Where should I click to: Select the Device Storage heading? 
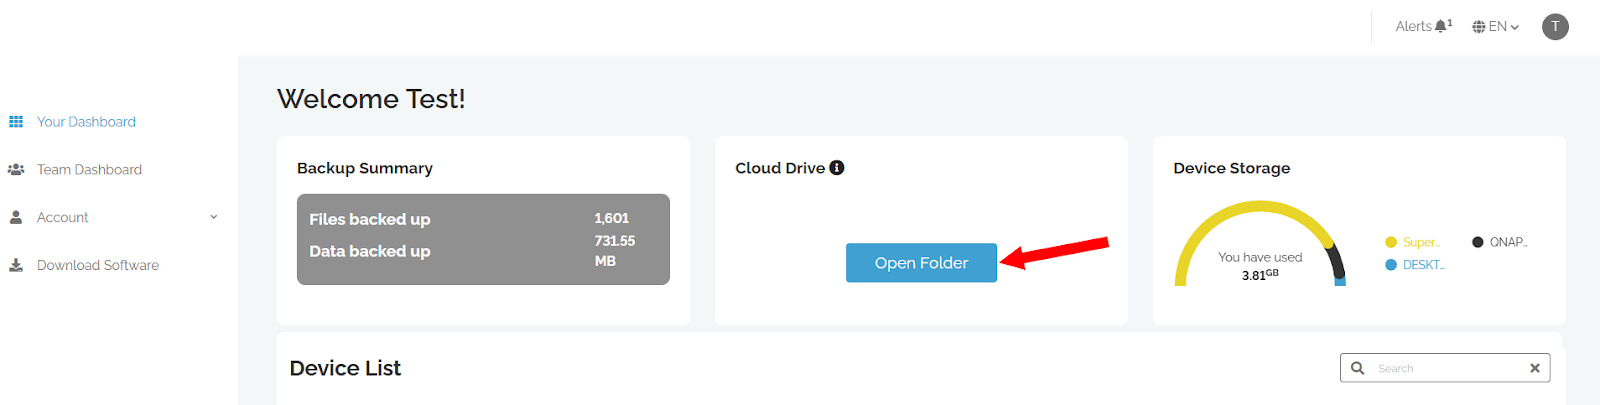(1232, 168)
